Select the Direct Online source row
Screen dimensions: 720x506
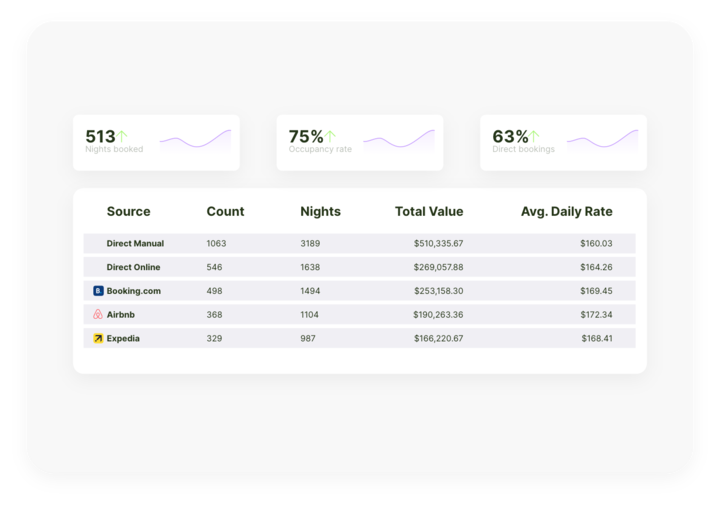[133, 267]
